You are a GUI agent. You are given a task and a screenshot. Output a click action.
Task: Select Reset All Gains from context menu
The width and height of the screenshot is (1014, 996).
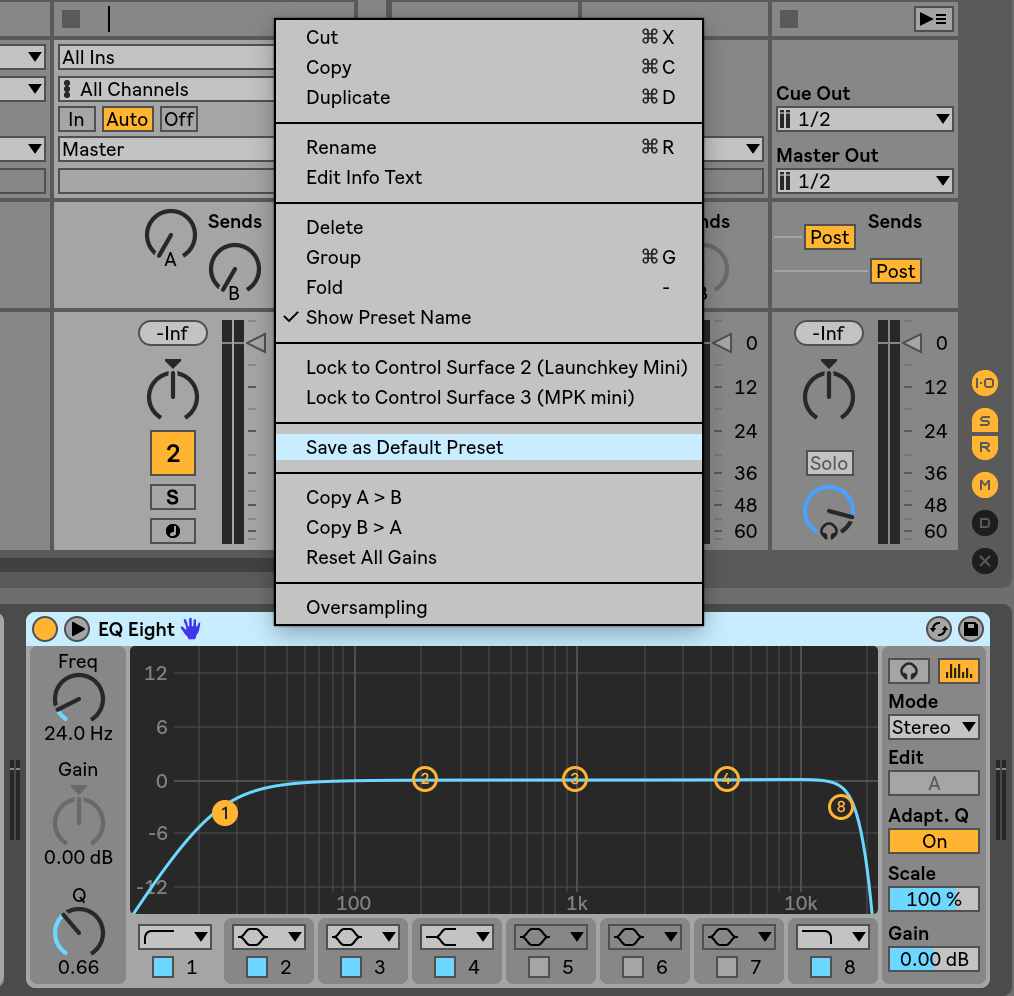coord(371,557)
